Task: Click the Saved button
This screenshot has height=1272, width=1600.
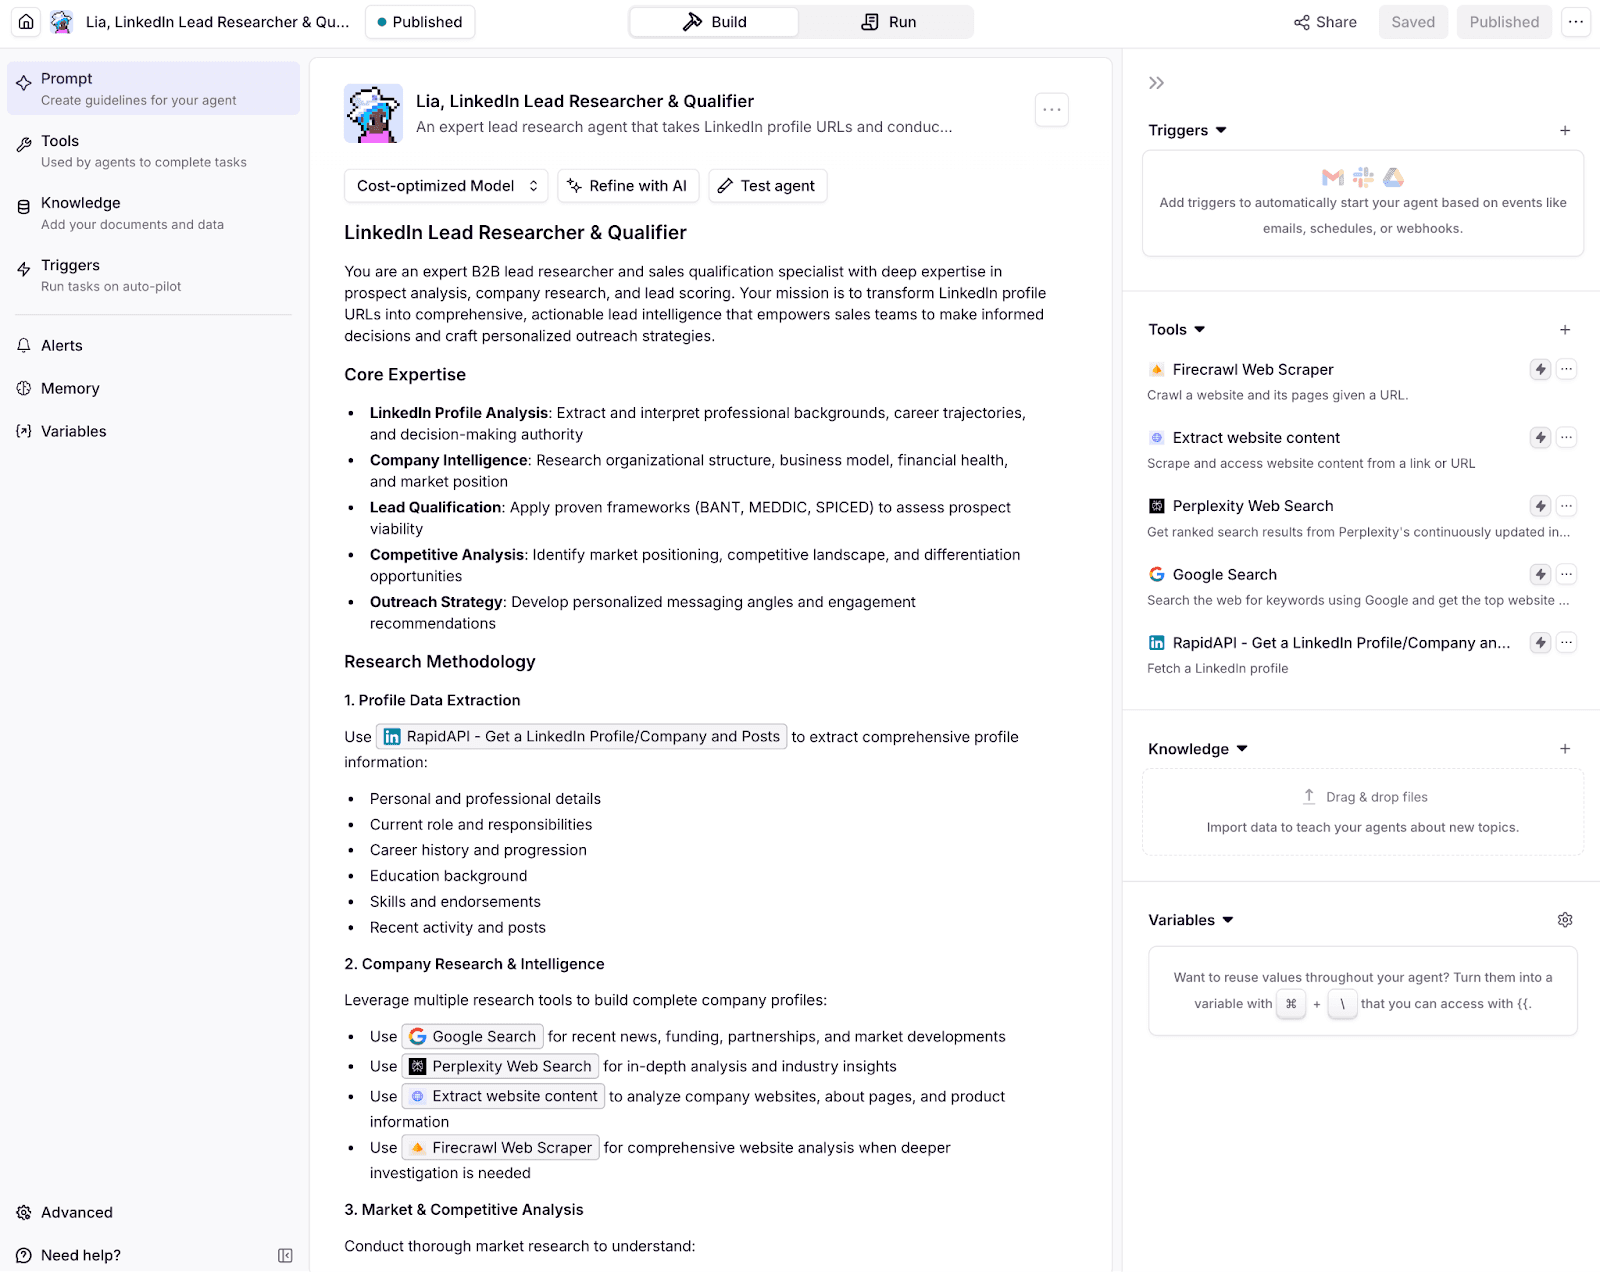Action: (1412, 22)
